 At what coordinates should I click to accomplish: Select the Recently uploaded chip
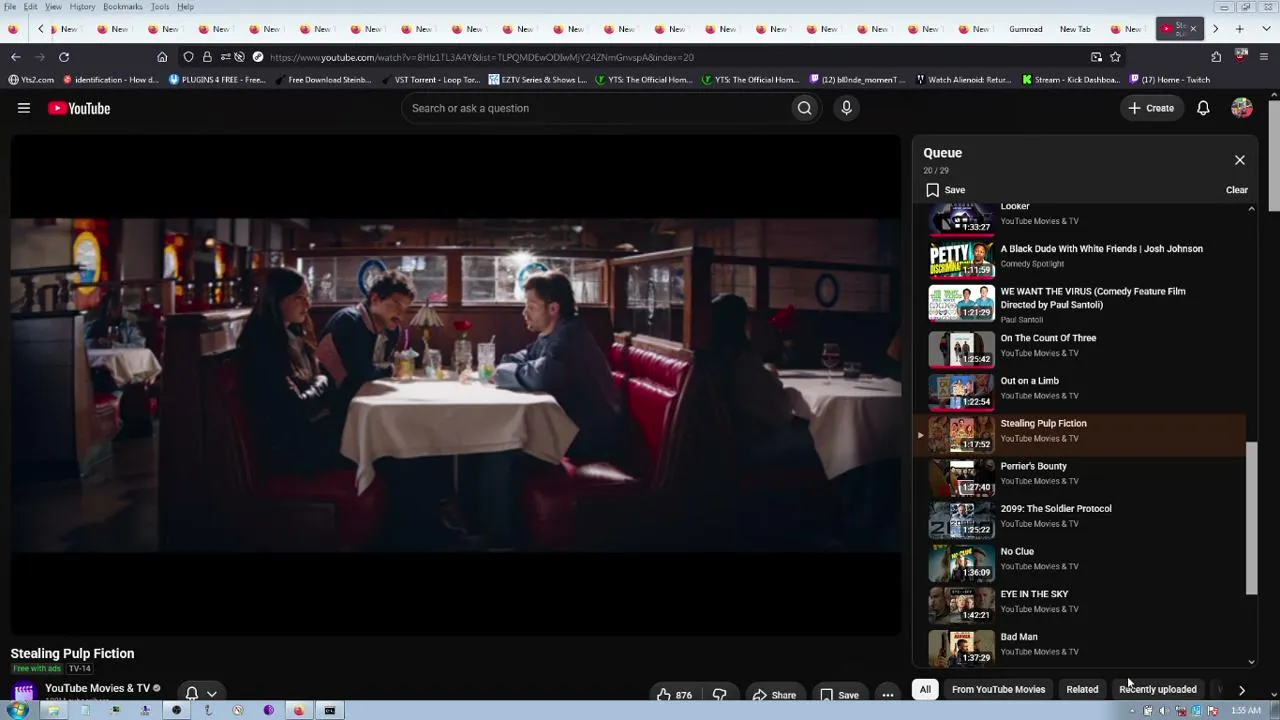(x=1158, y=689)
